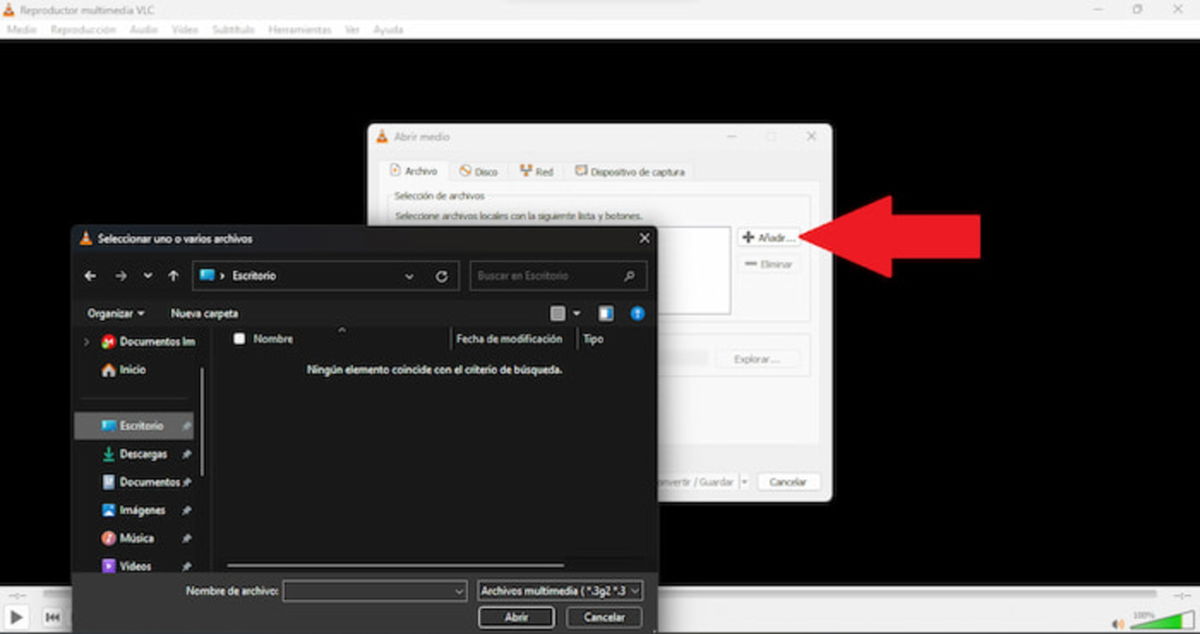Viewport: 1200px width, 634px height.
Task: Click the pin icon next to Descargas
Action: pyautogui.click(x=186, y=454)
